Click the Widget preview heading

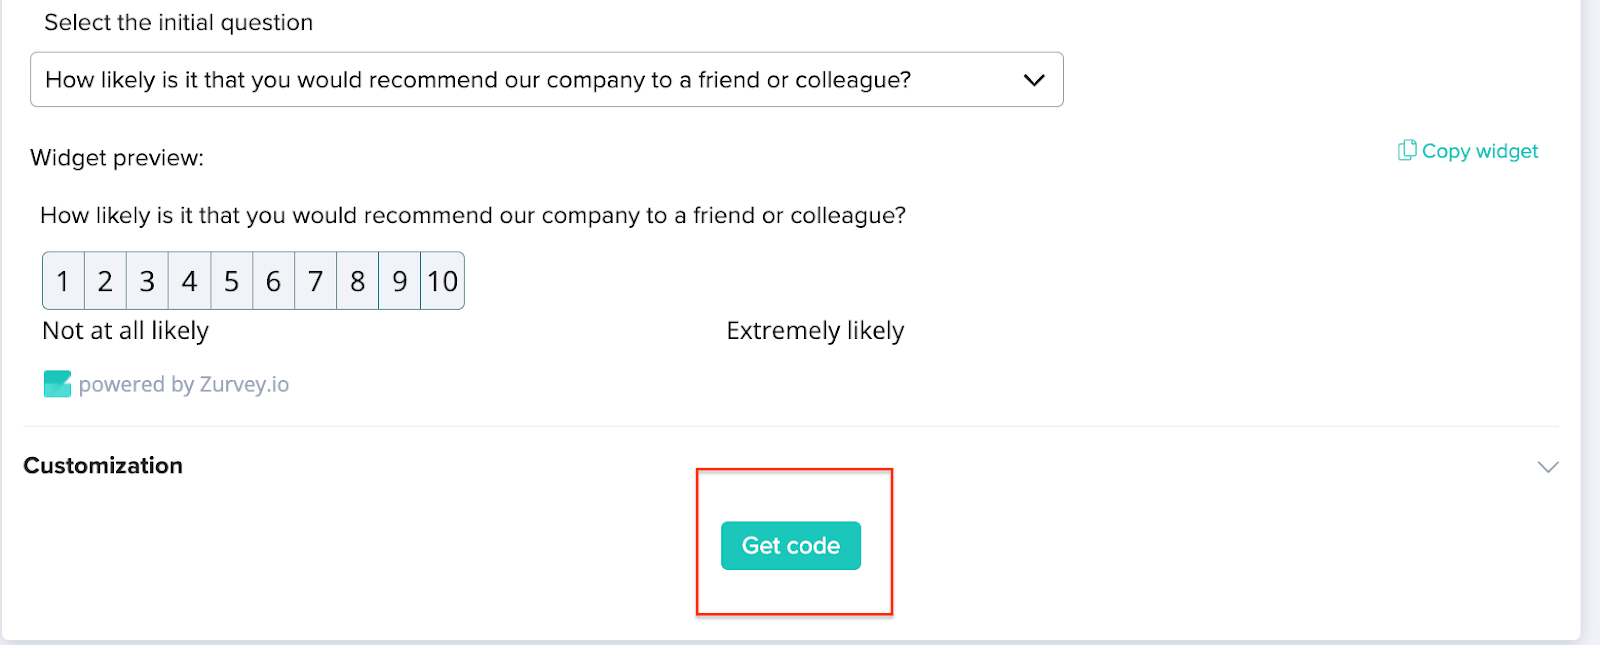(117, 157)
